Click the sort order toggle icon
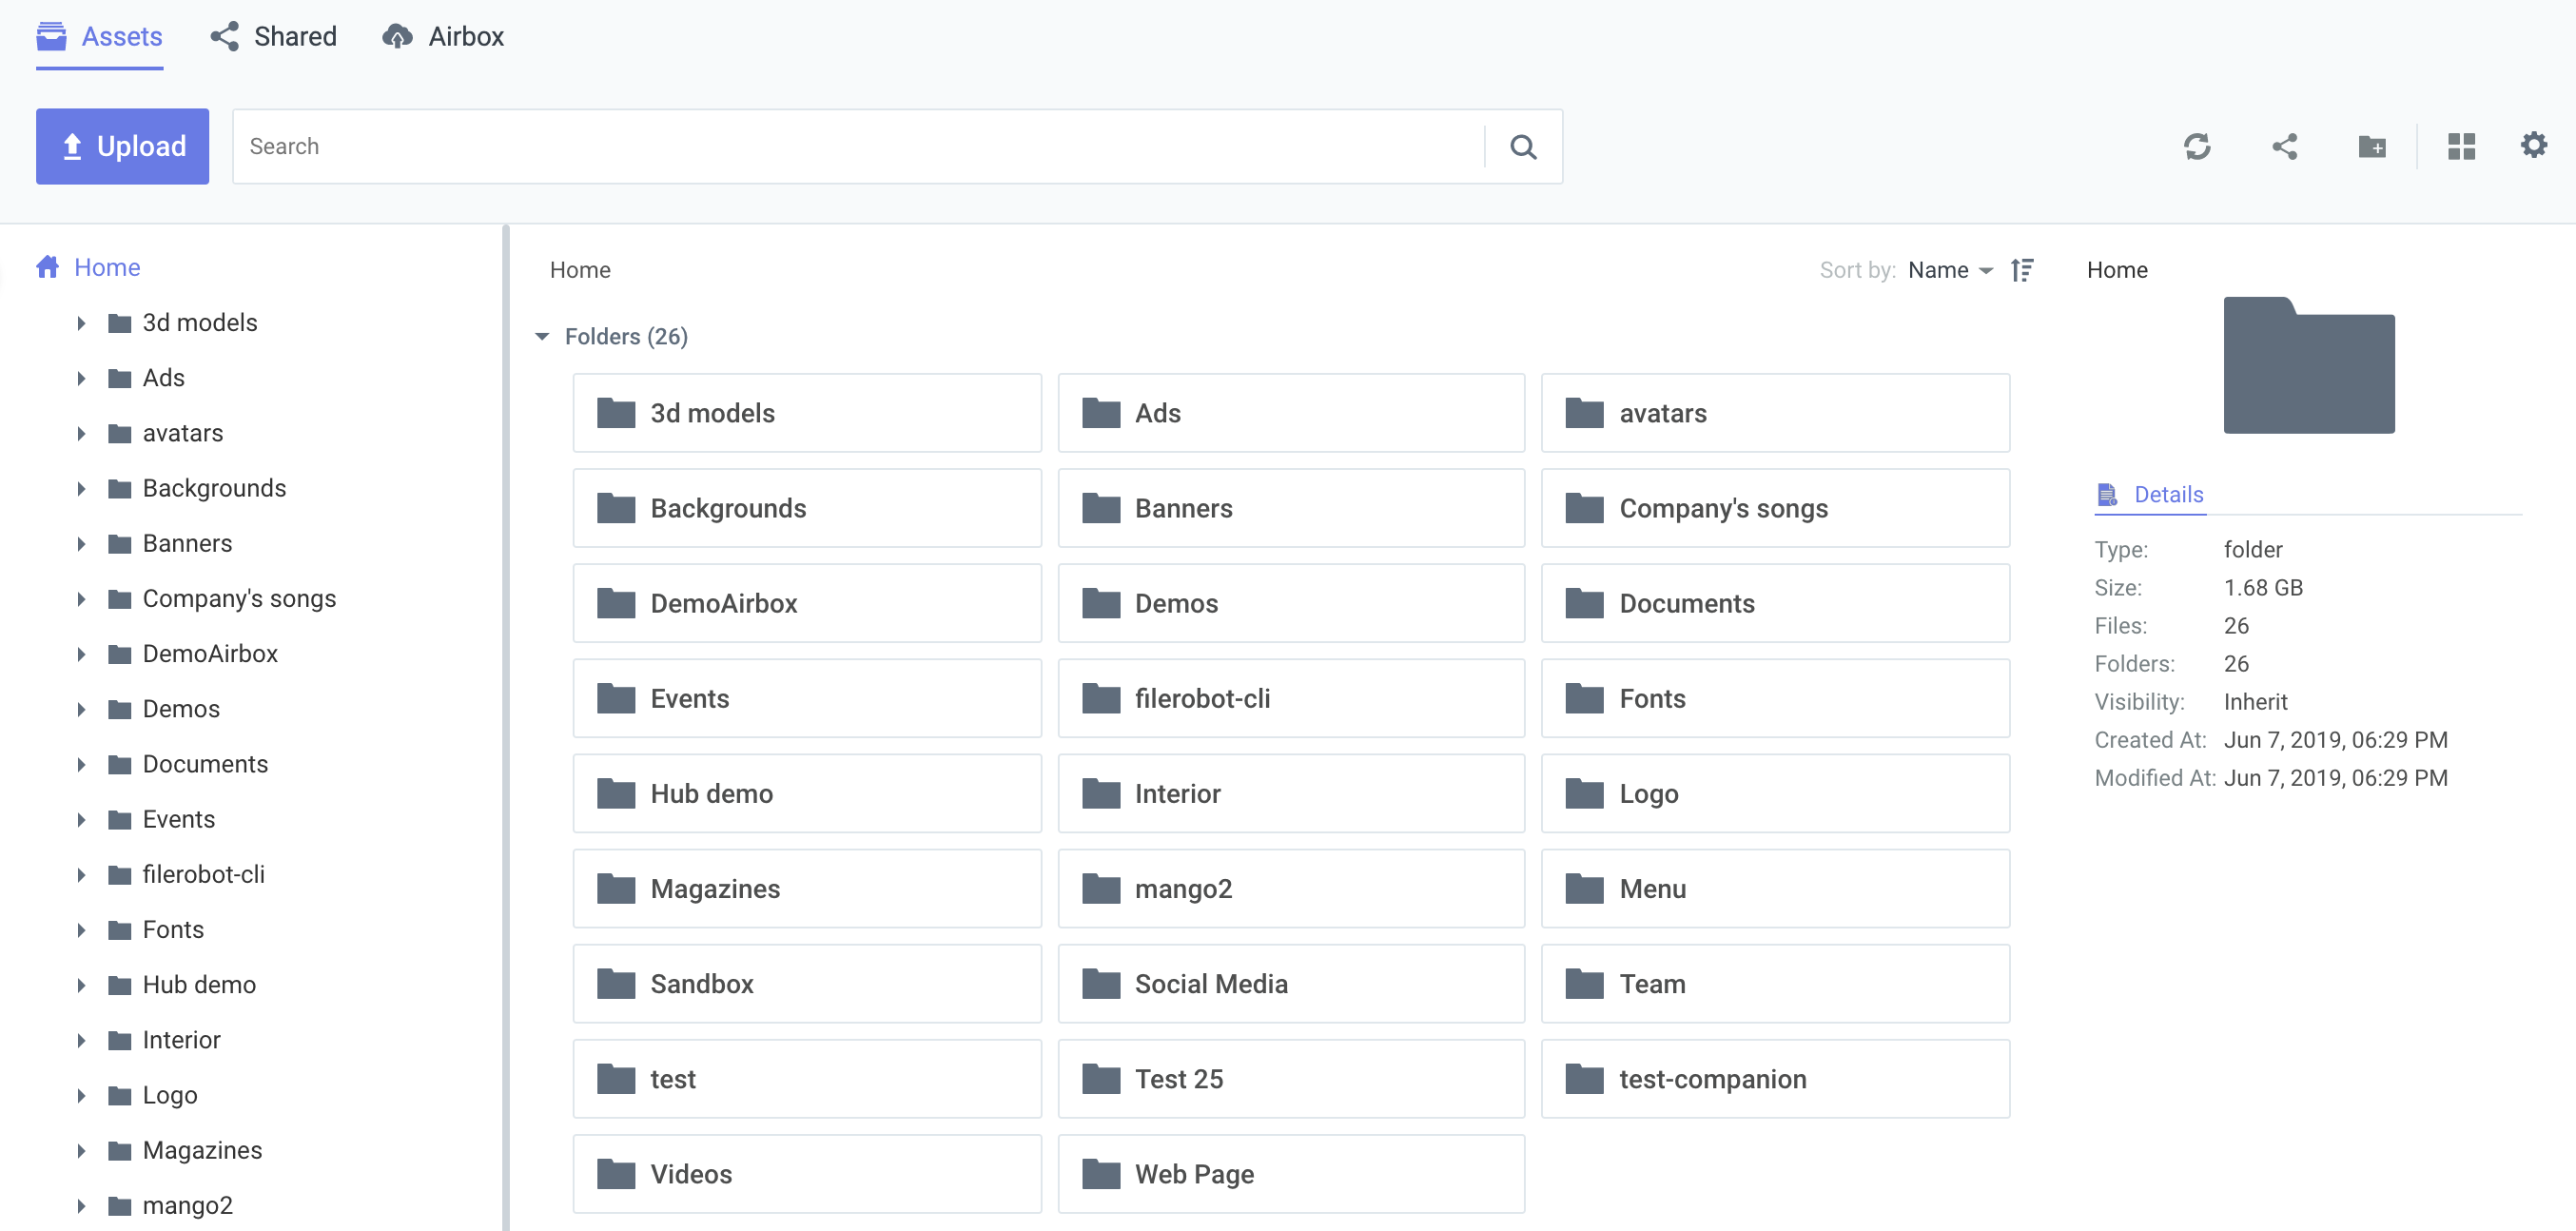 coord(2022,269)
